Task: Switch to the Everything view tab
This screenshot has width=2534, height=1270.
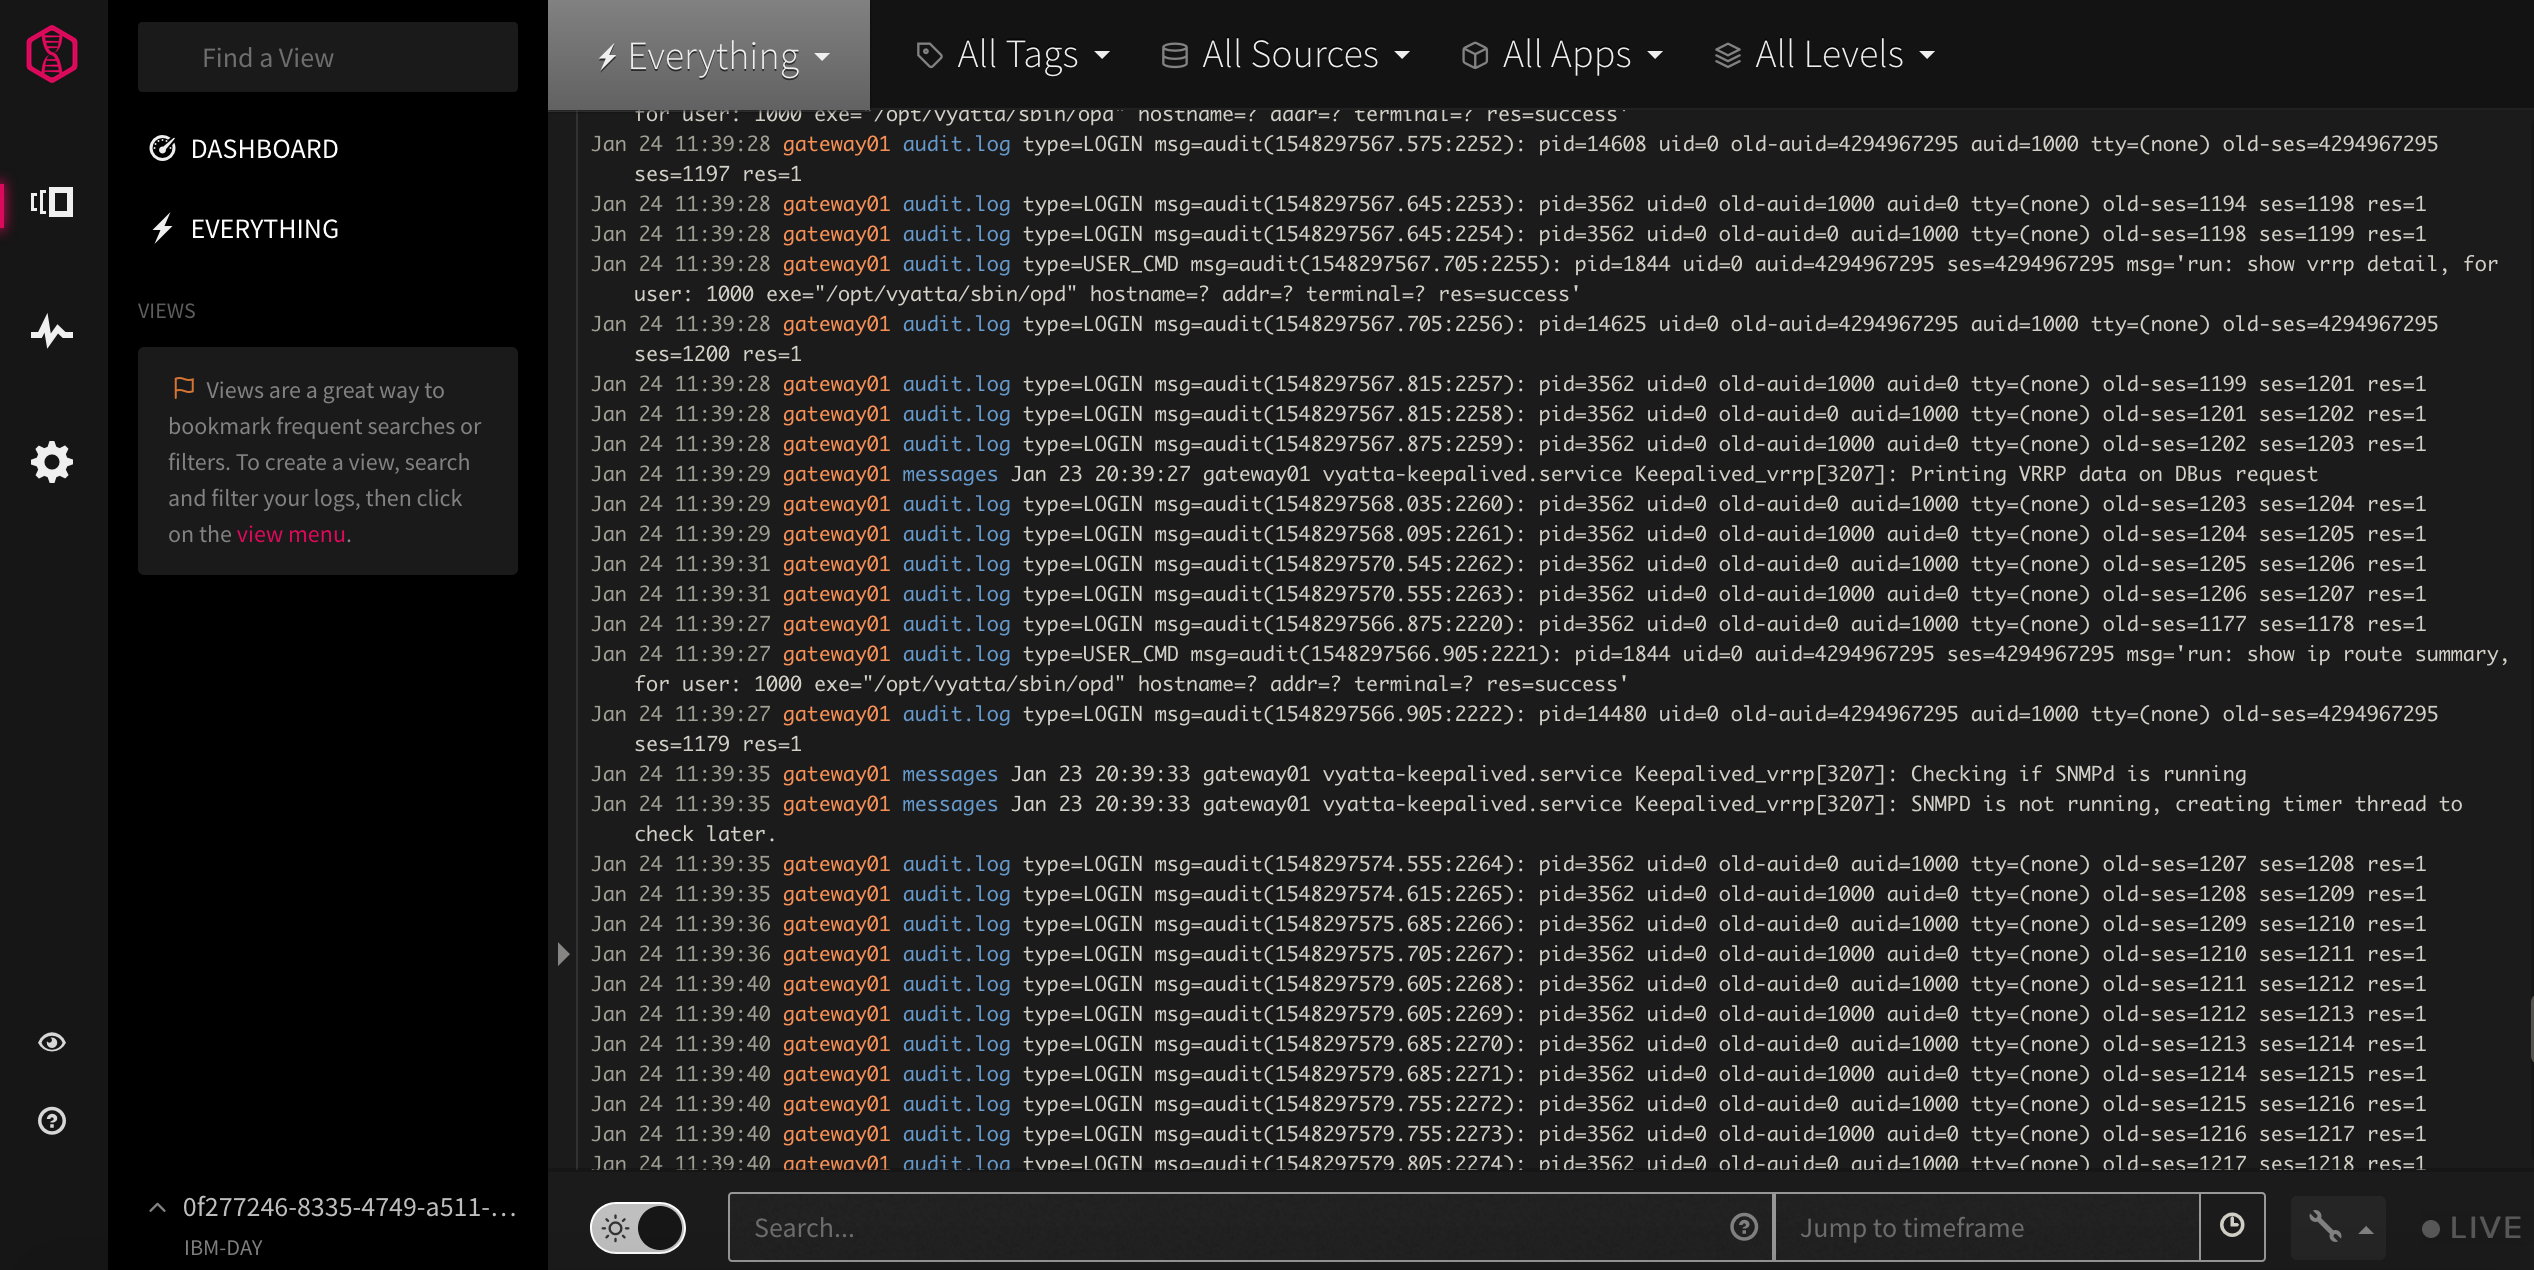Action: (709, 55)
